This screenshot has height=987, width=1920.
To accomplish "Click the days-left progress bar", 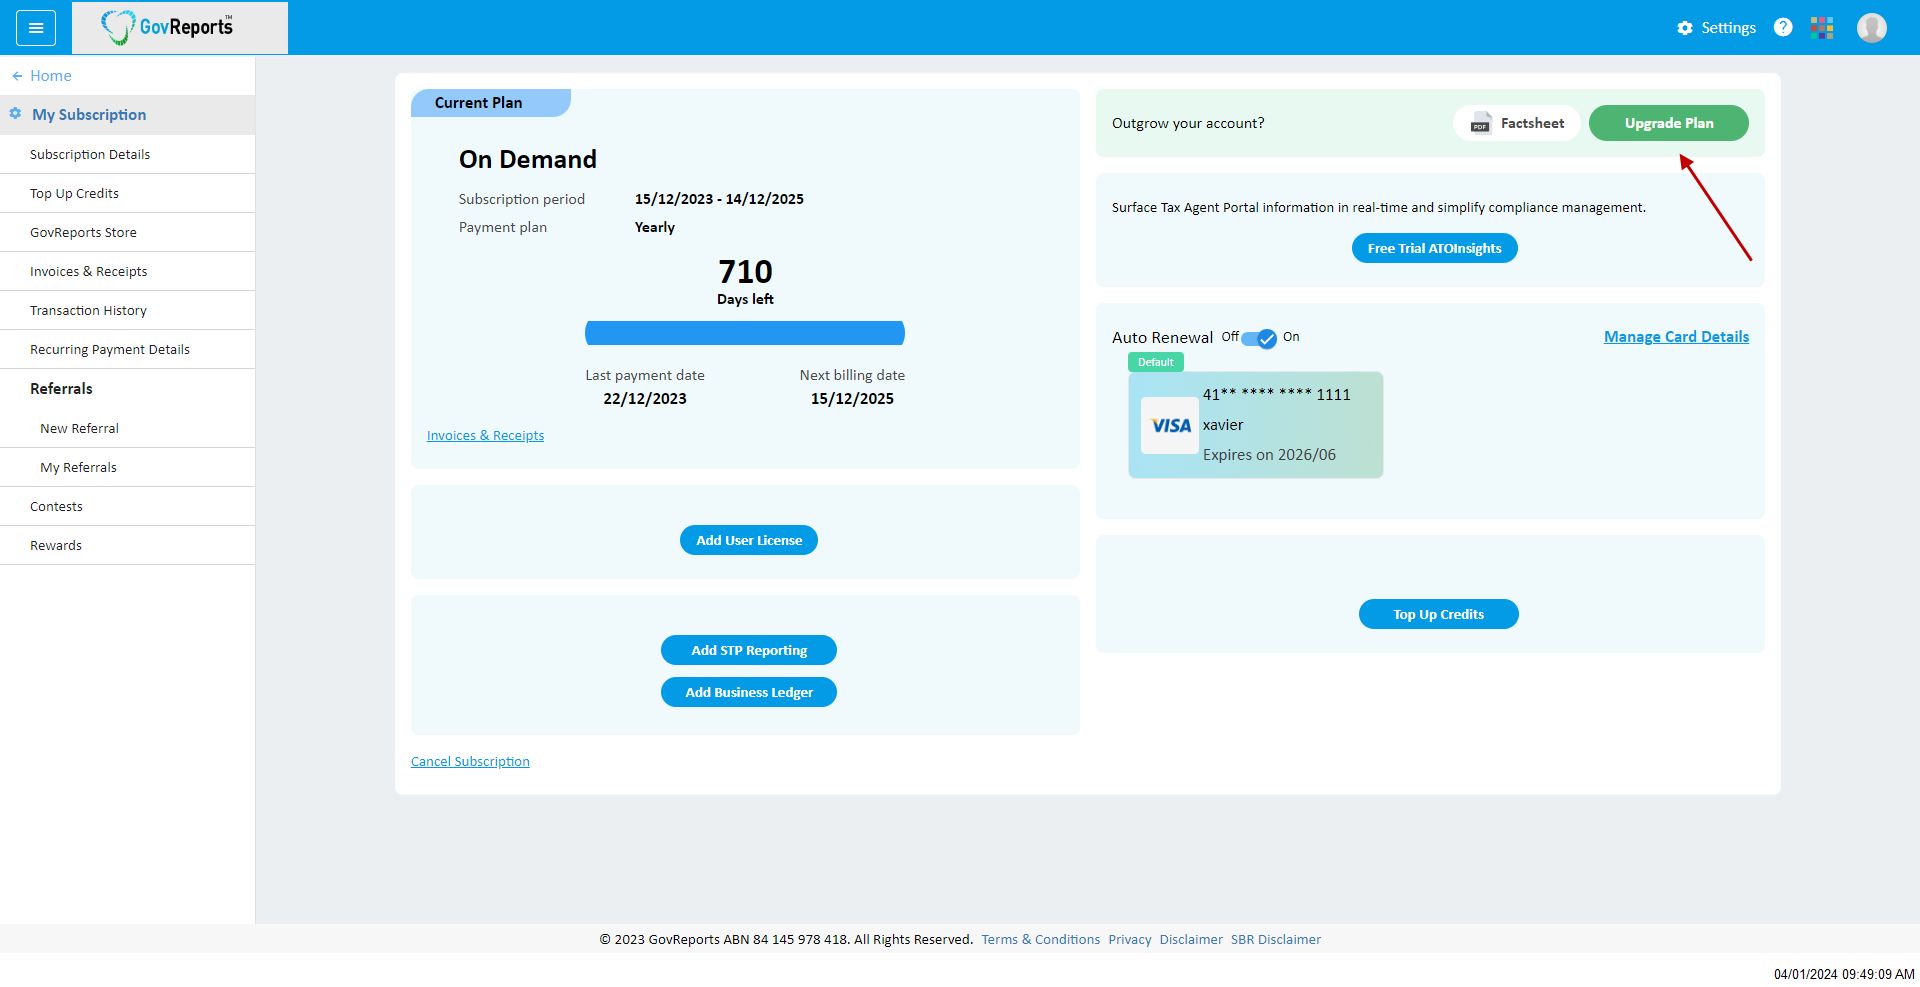I will coord(744,333).
